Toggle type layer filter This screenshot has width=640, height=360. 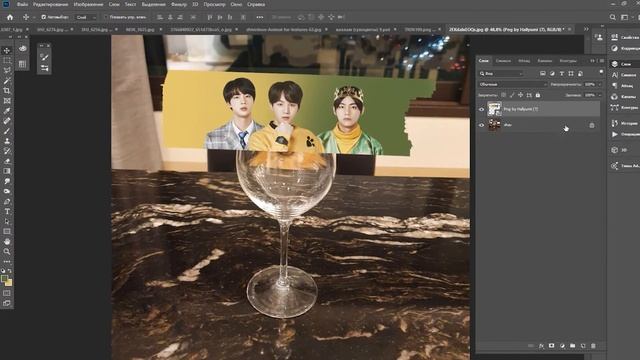click(562, 73)
